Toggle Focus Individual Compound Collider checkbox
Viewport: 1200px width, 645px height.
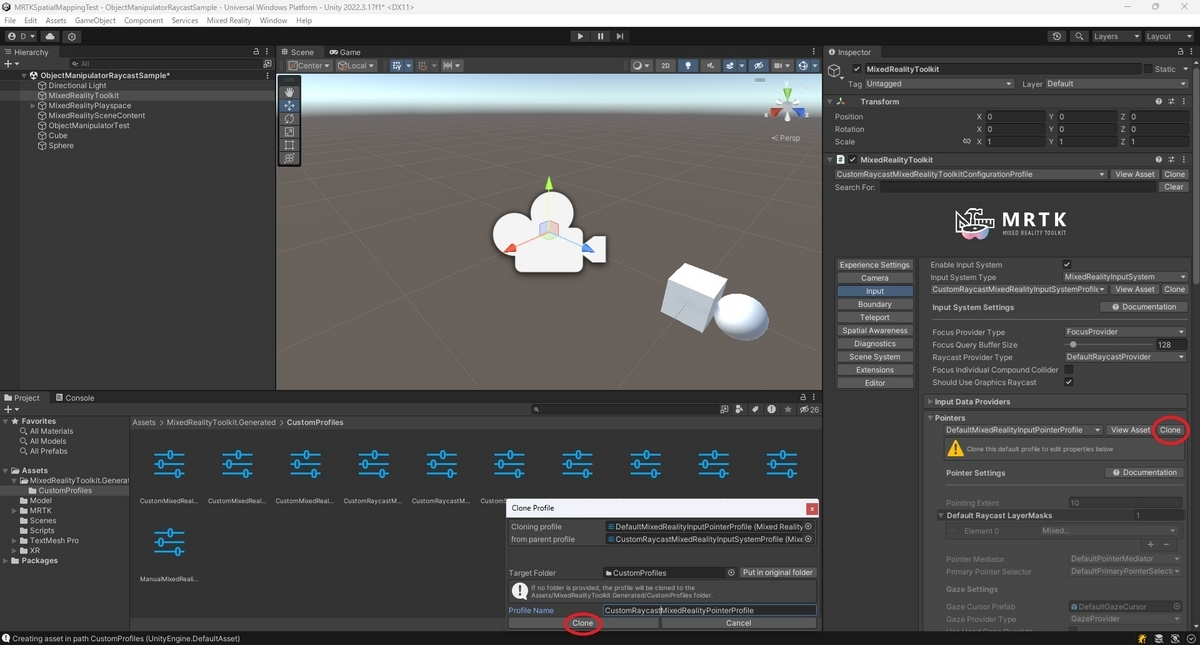(x=1068, y=370)
